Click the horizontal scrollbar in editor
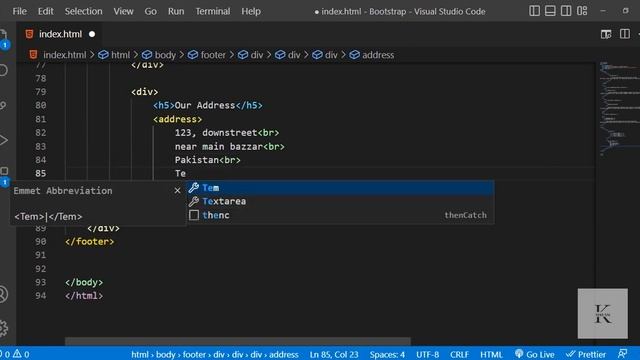 coord(238,341)
